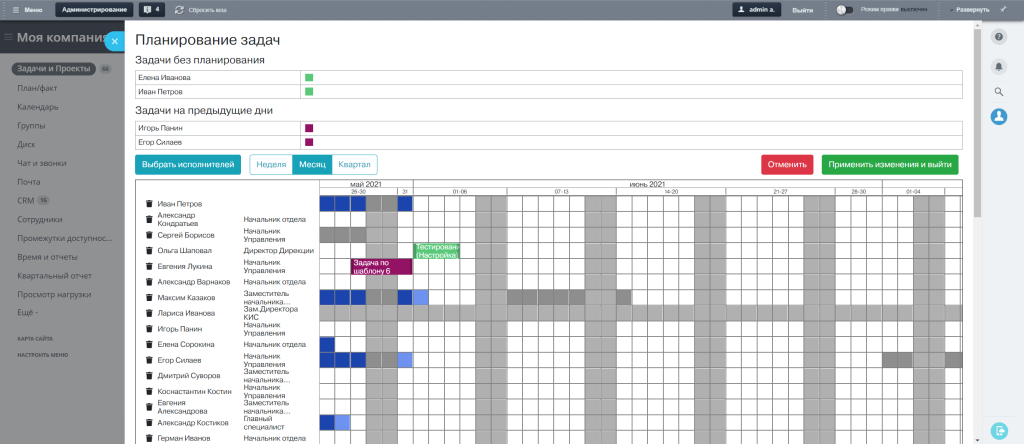Click trash icon next to Ольга Шаповал
This screenshot has width=1024, height=444.
tap(149, 251)
